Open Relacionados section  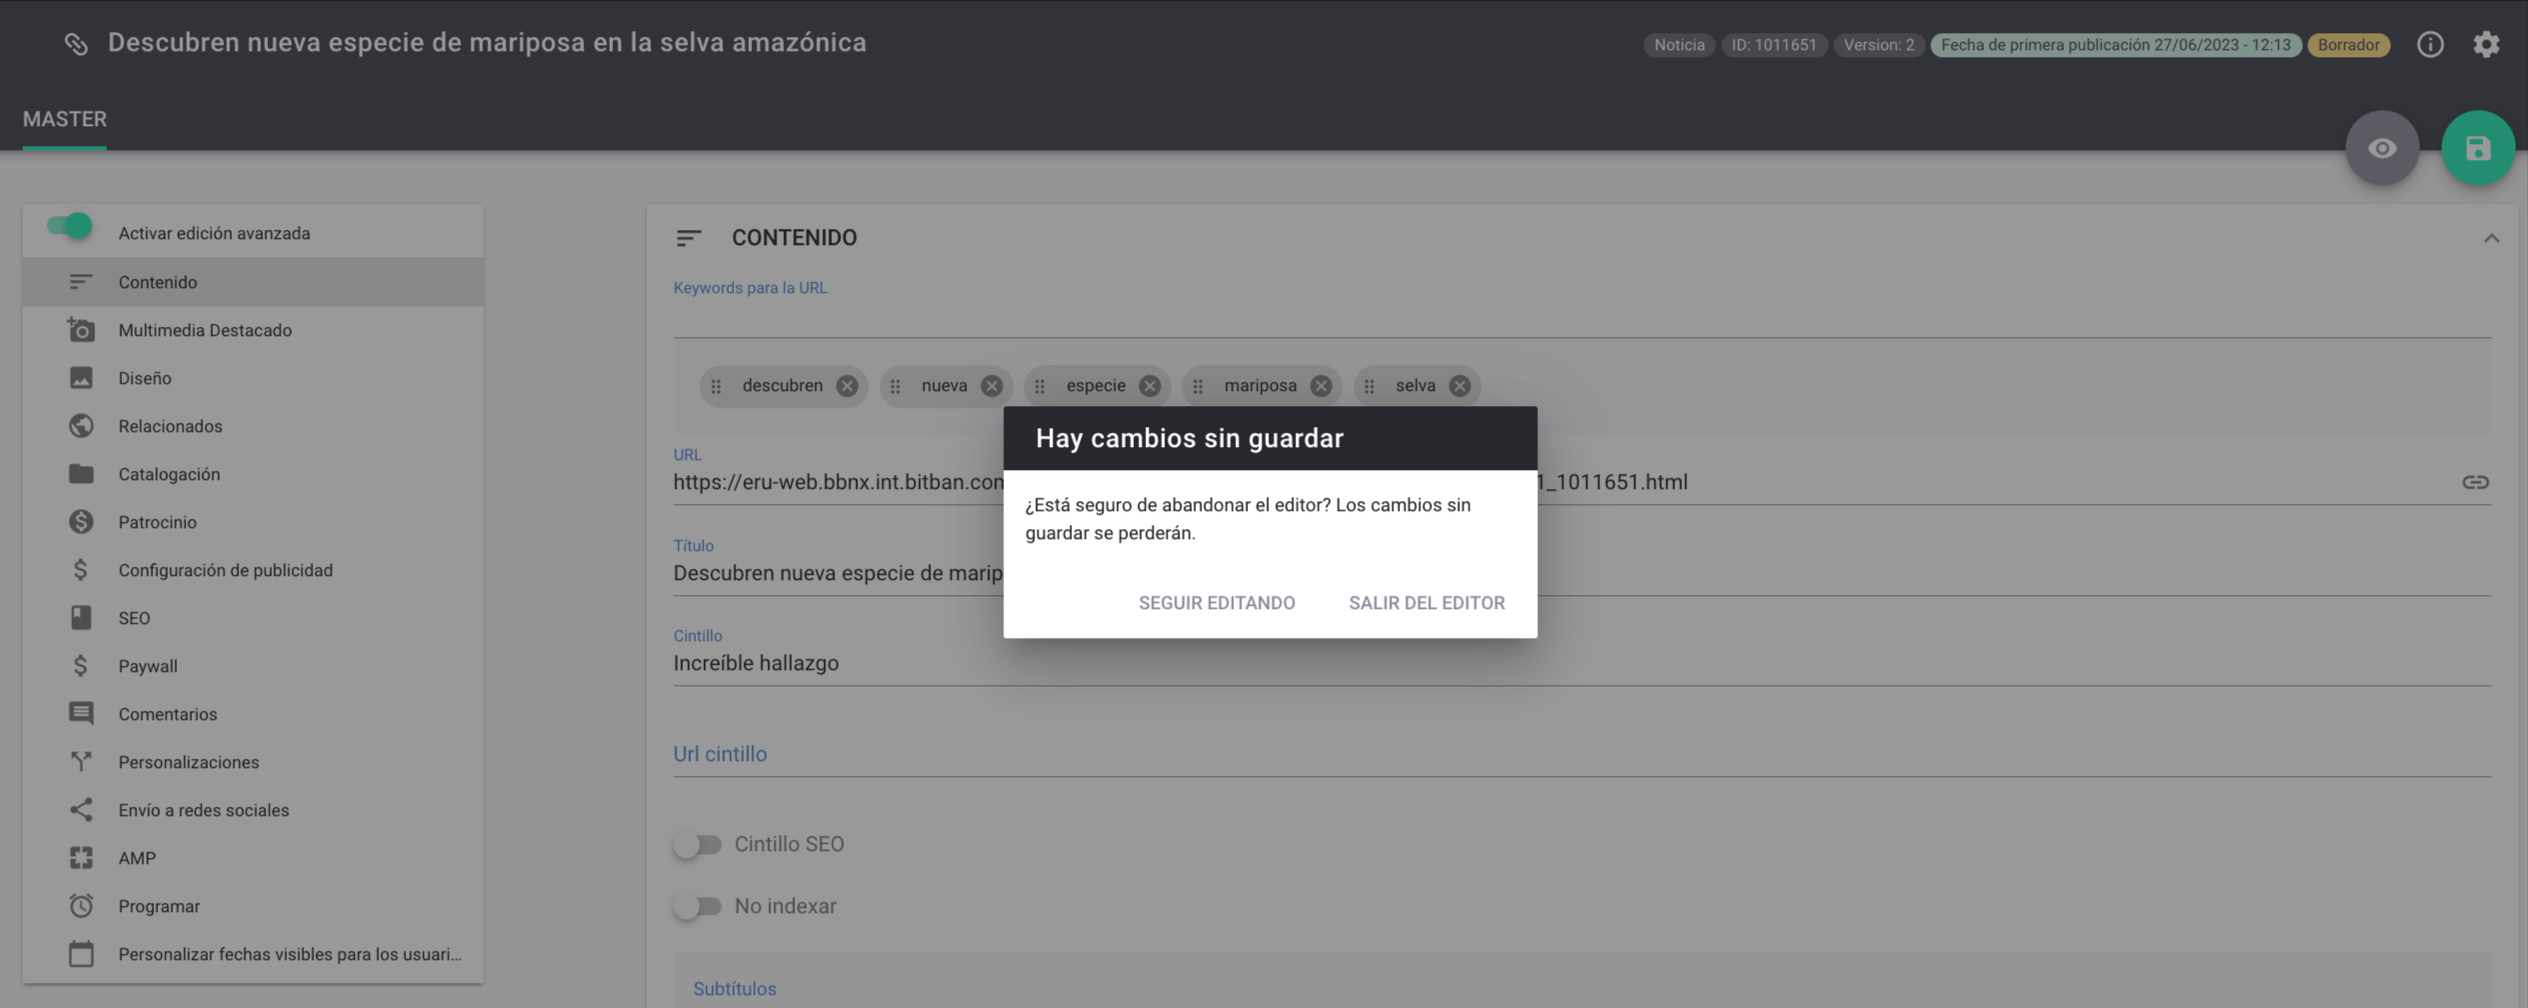click(x=253, y=426)
